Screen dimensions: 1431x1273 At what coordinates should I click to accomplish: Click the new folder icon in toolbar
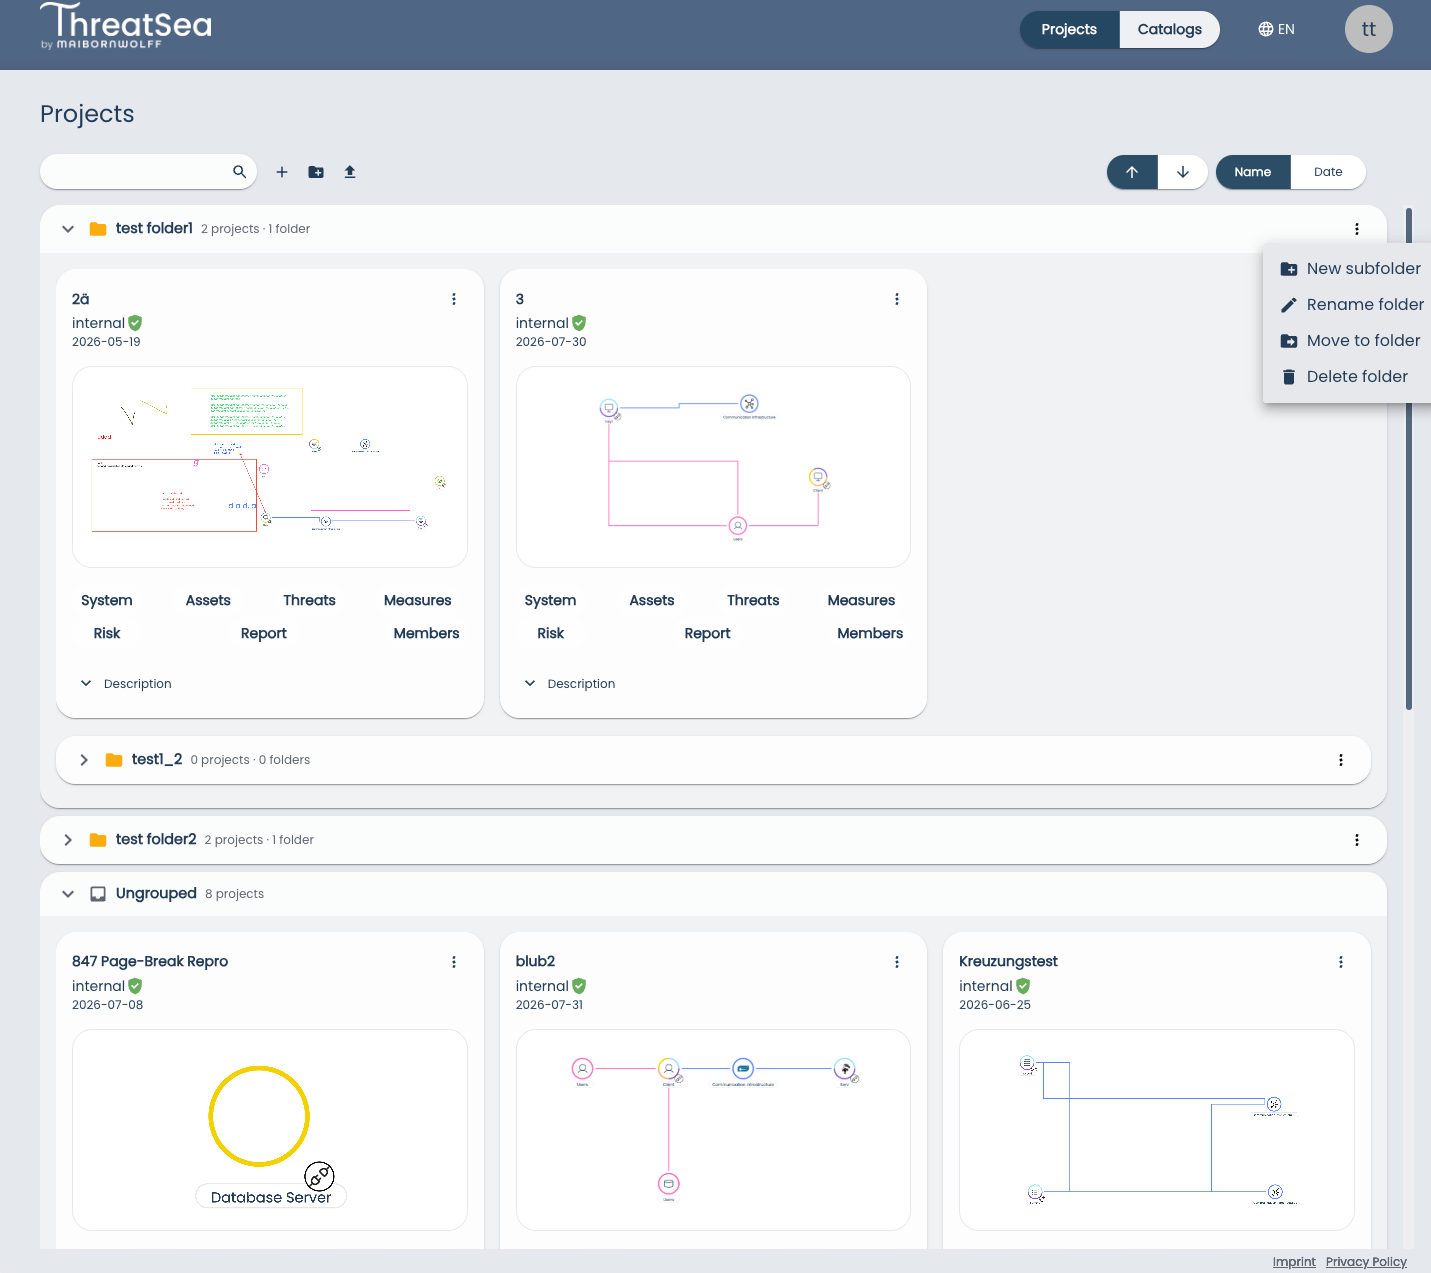tap(316, 172)
